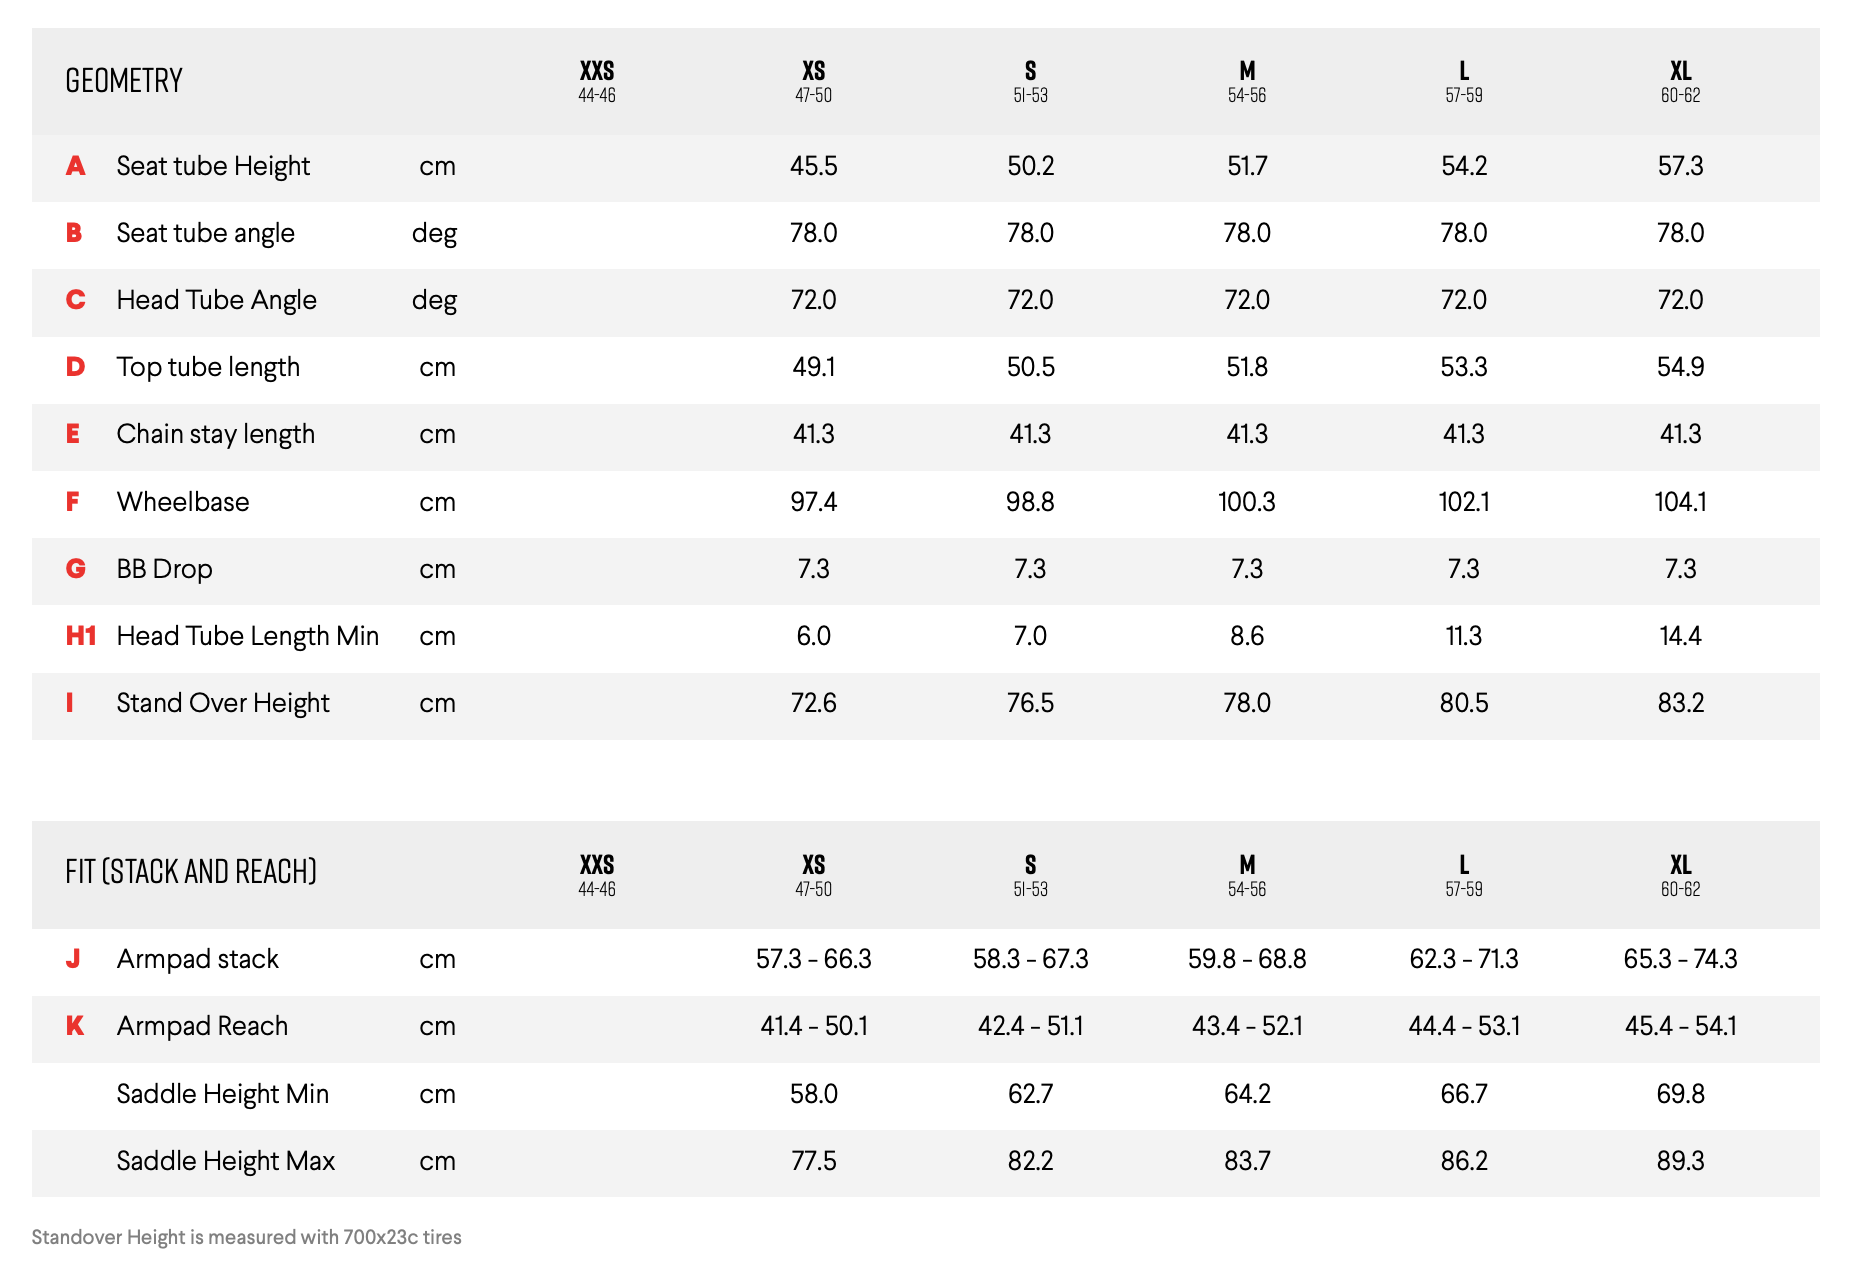The height and width of the screenshot is (1268, 1852).
Task: Select the Stand Over Height row label
Action: [223, 703]
